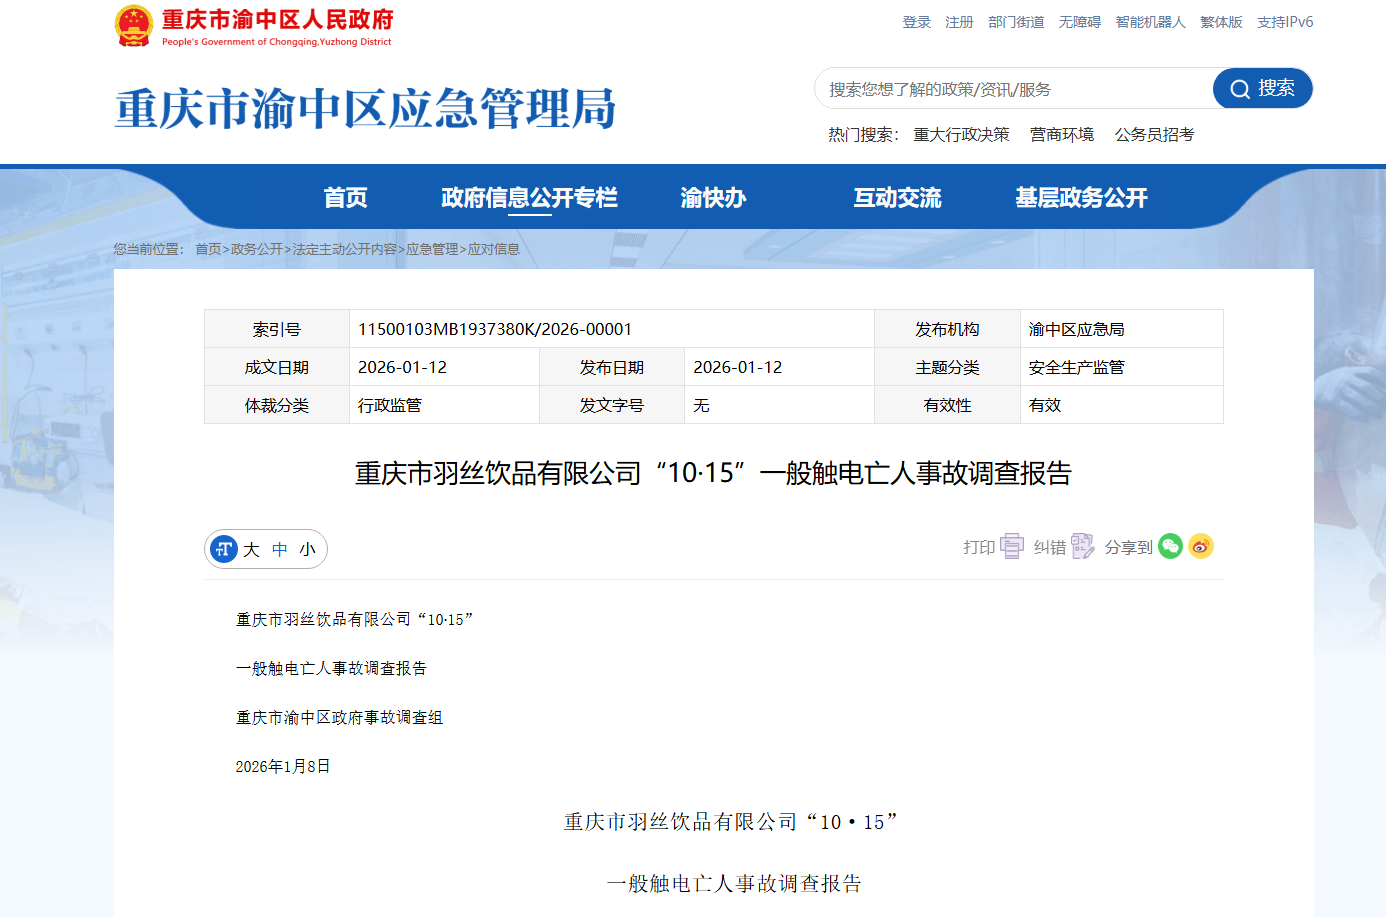Share to WeChat via green icon

[1170, 546]
